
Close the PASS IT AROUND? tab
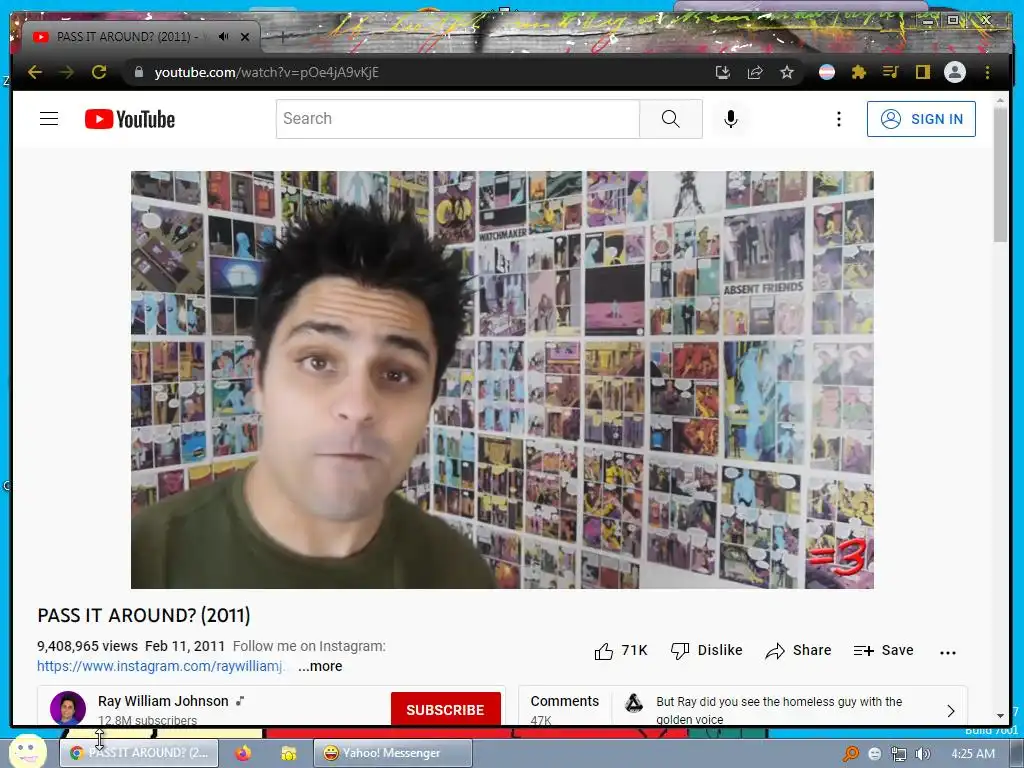coord(245,37)
